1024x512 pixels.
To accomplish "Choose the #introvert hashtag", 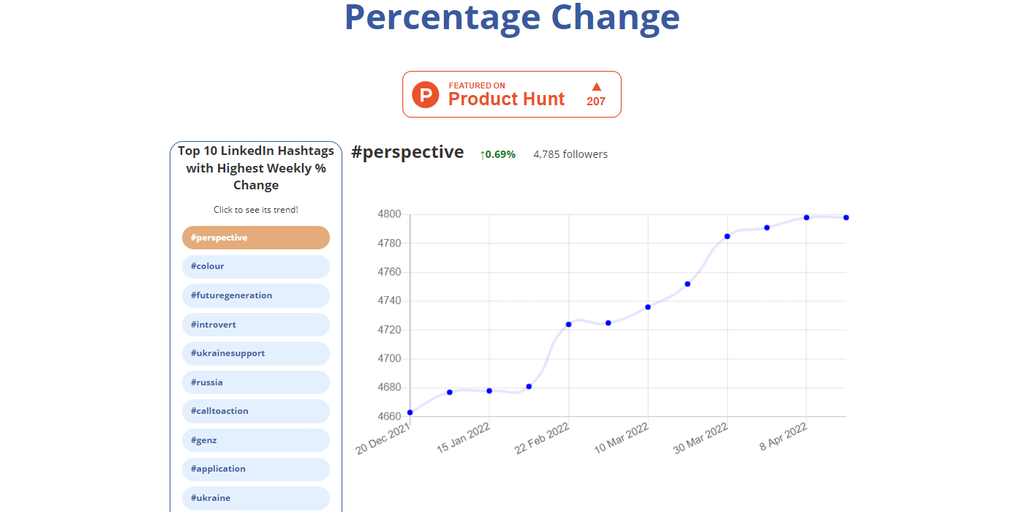I will pyautogui.click(x=256, y=325).
